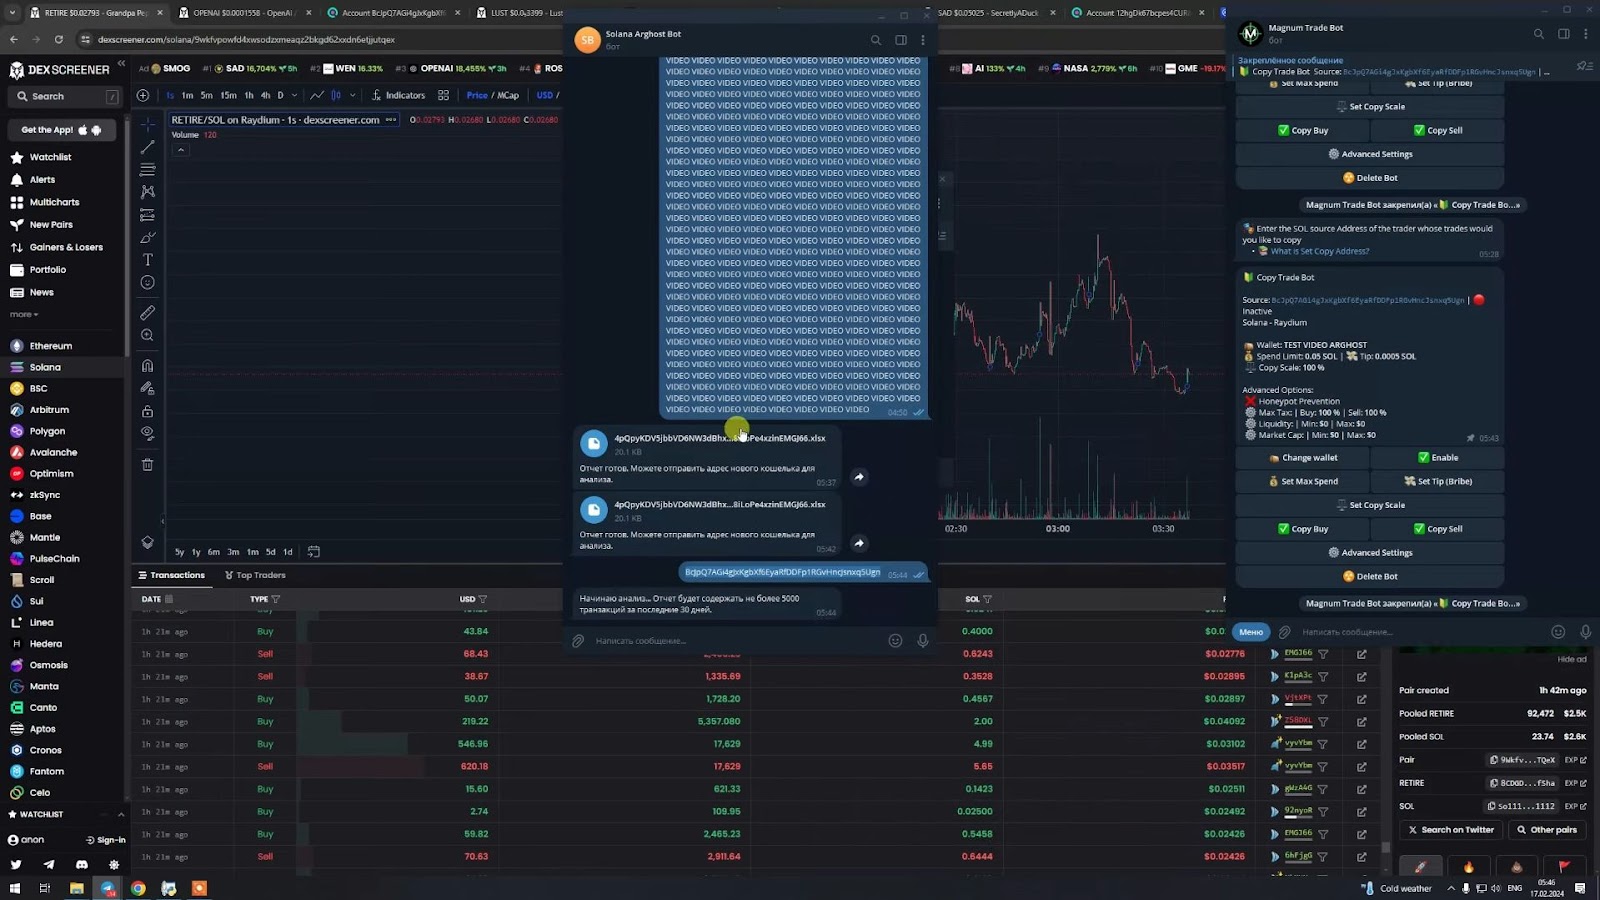Open the 'What is Set Copy Address?' link
This screenshot has width=1600, height=900.
(x=1319, y=252)
